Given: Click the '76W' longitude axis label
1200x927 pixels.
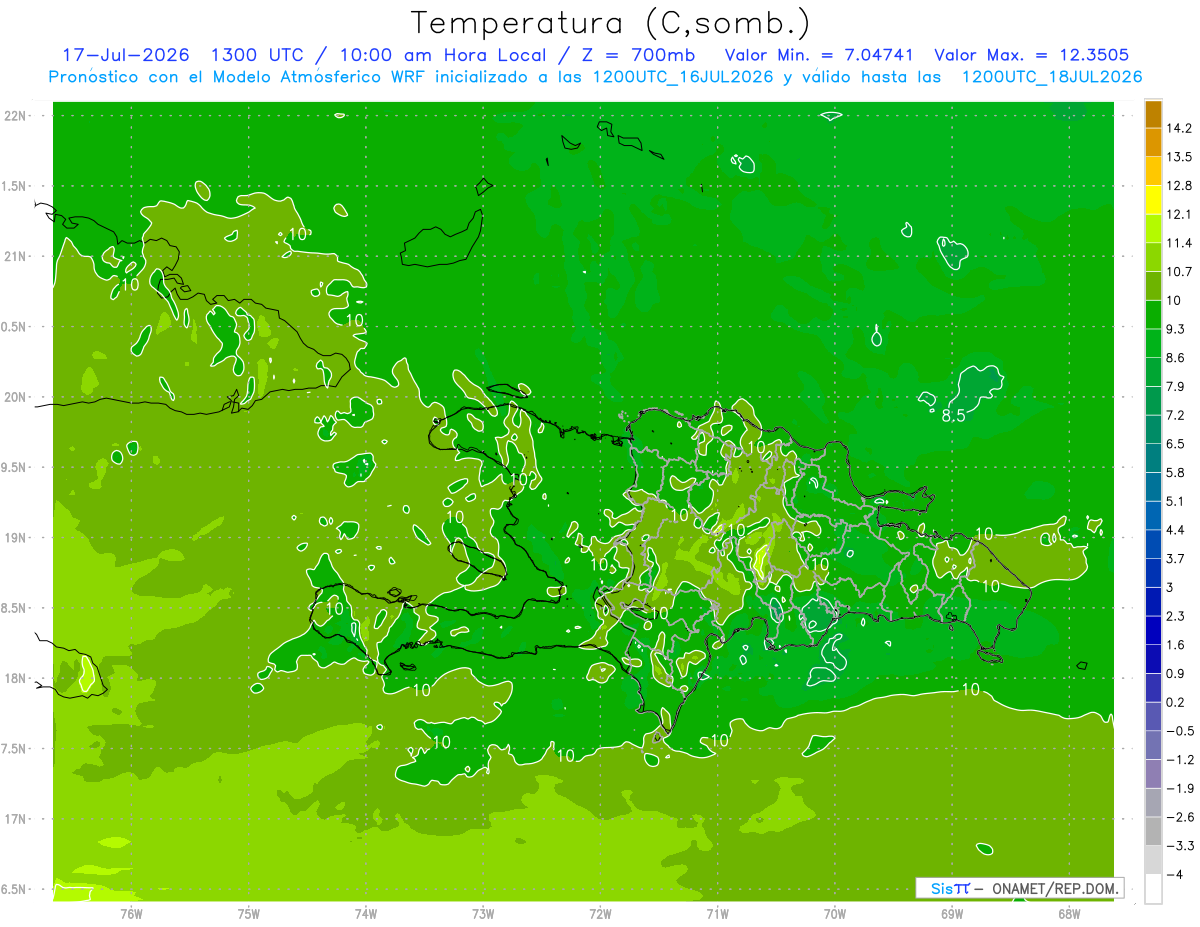Looking at the screenshot, I should (131, 913).
